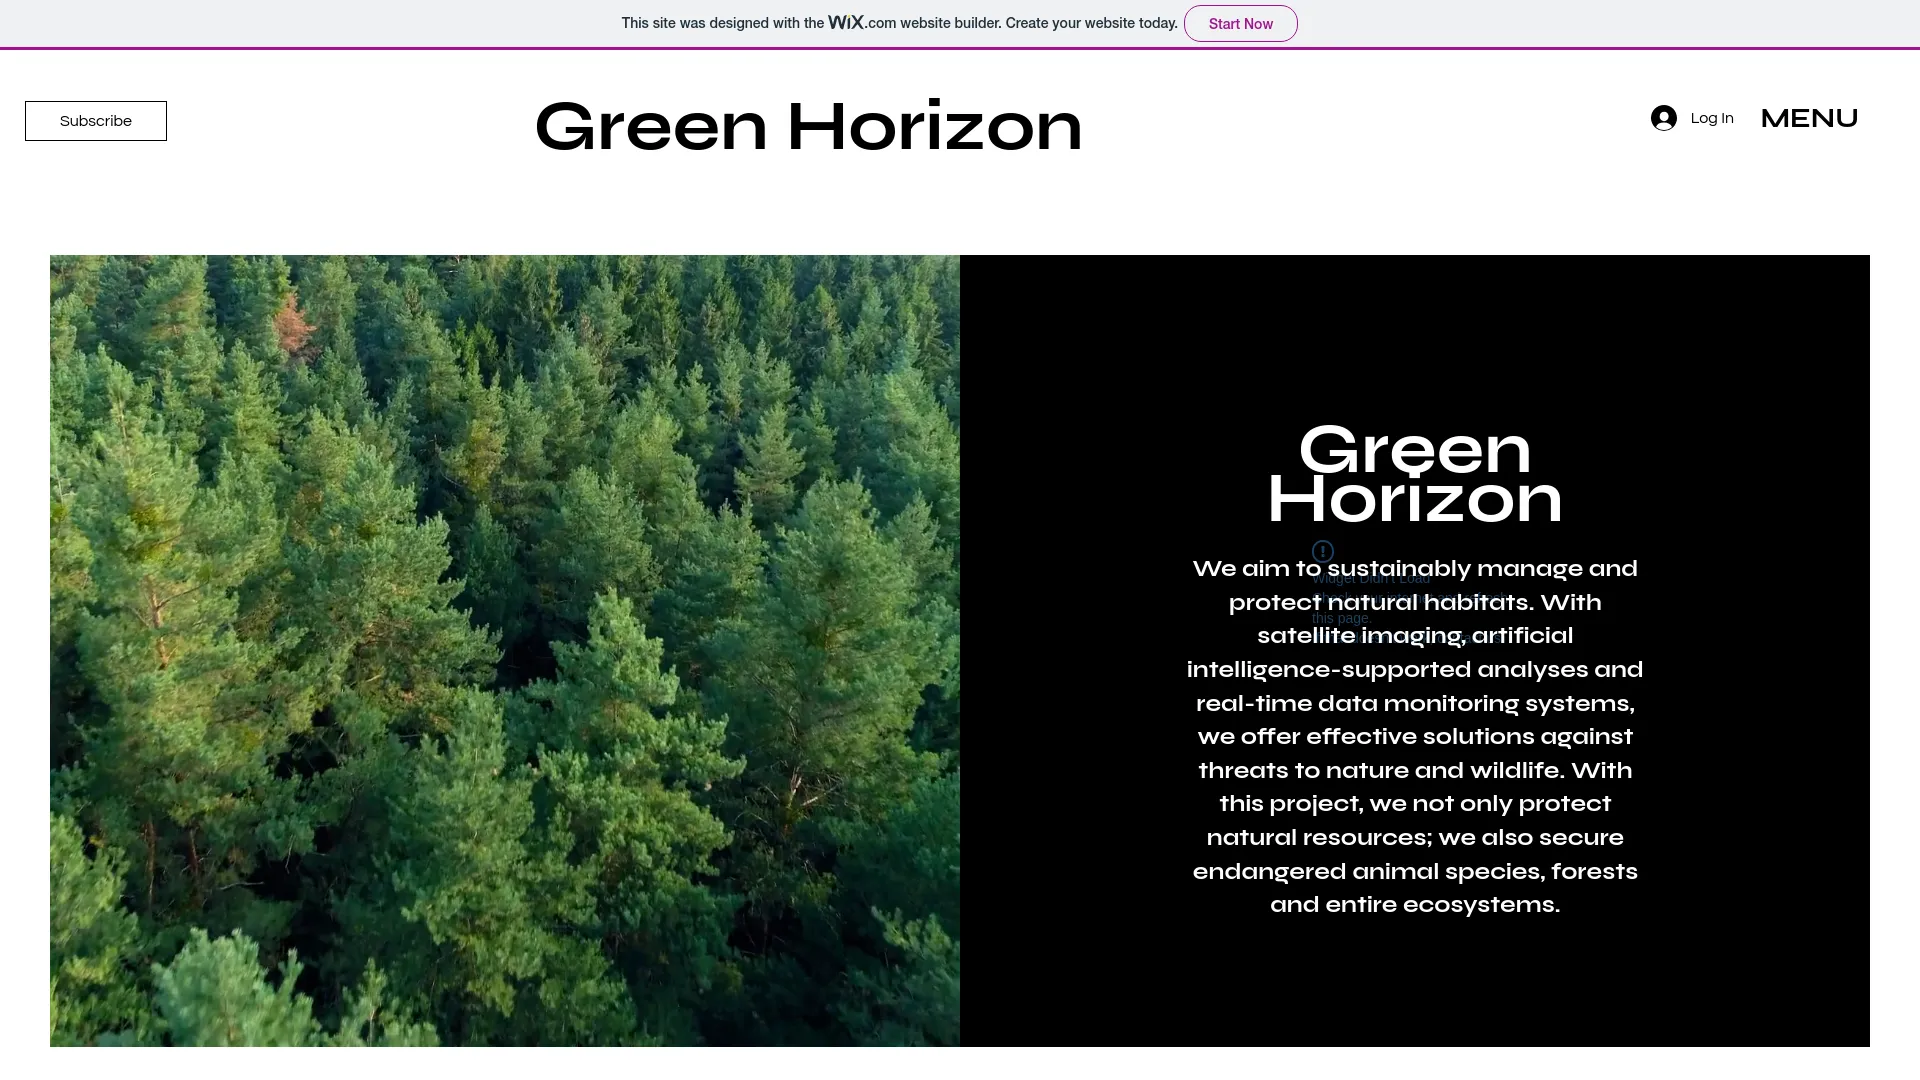Click the Green Horizon heading on black panel
This screenshot has height=1080, width=1920.
coord(1415,475)
